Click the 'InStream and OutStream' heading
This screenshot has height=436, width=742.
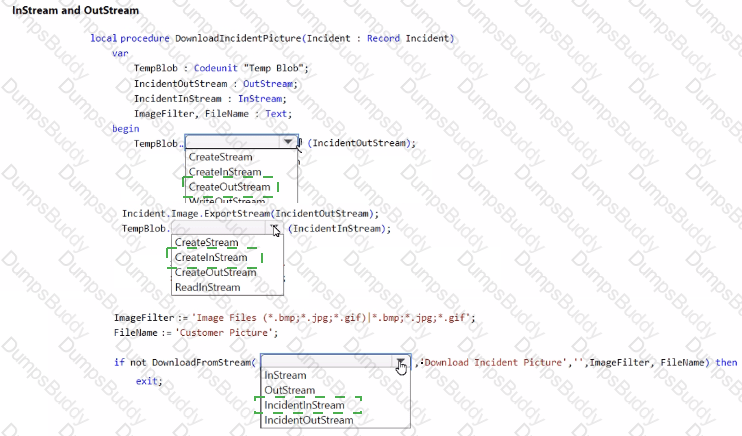[x=75, y=10]
